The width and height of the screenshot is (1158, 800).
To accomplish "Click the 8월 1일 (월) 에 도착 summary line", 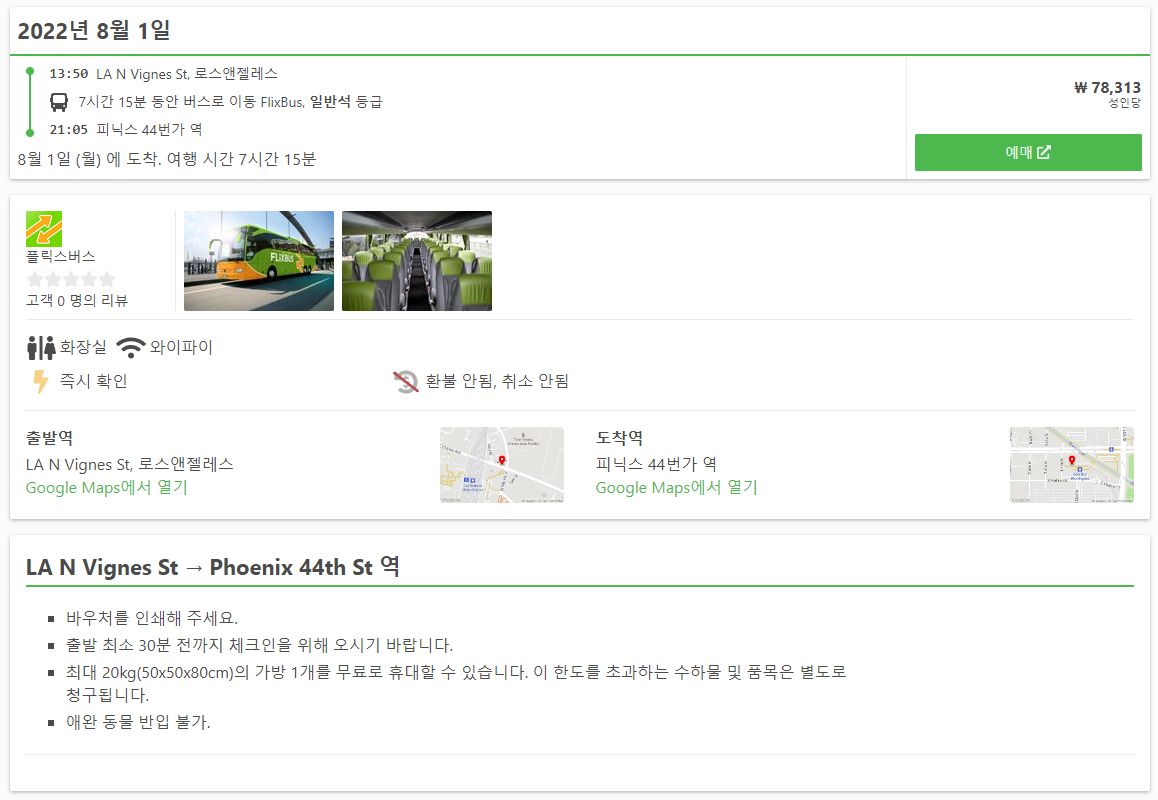I will 167,159.
